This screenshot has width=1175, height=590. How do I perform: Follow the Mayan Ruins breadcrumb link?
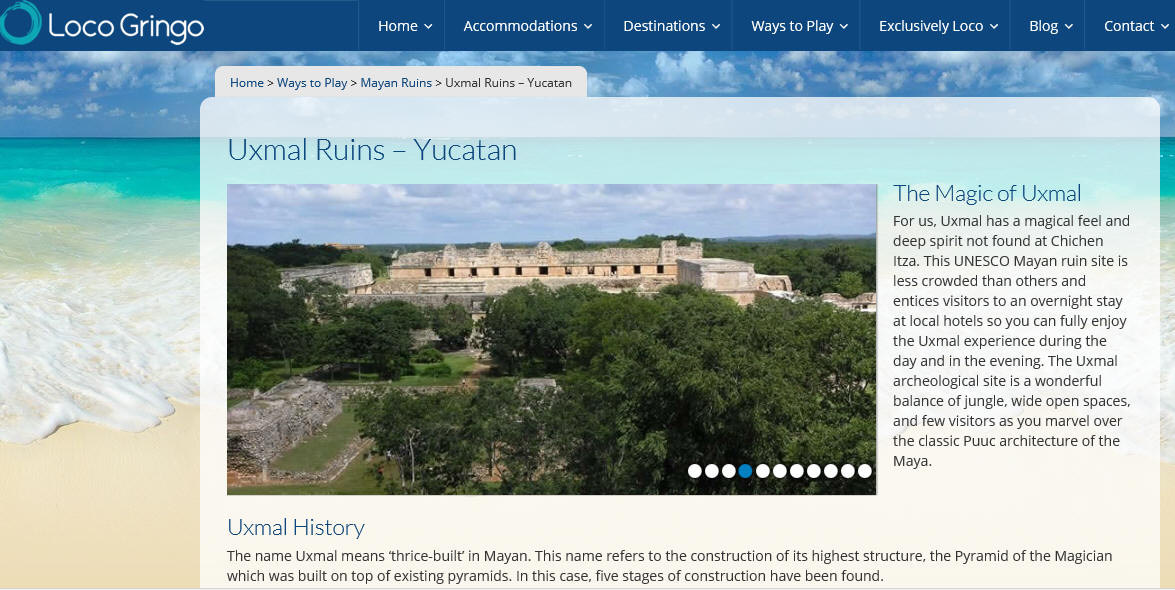pos(396,82)
